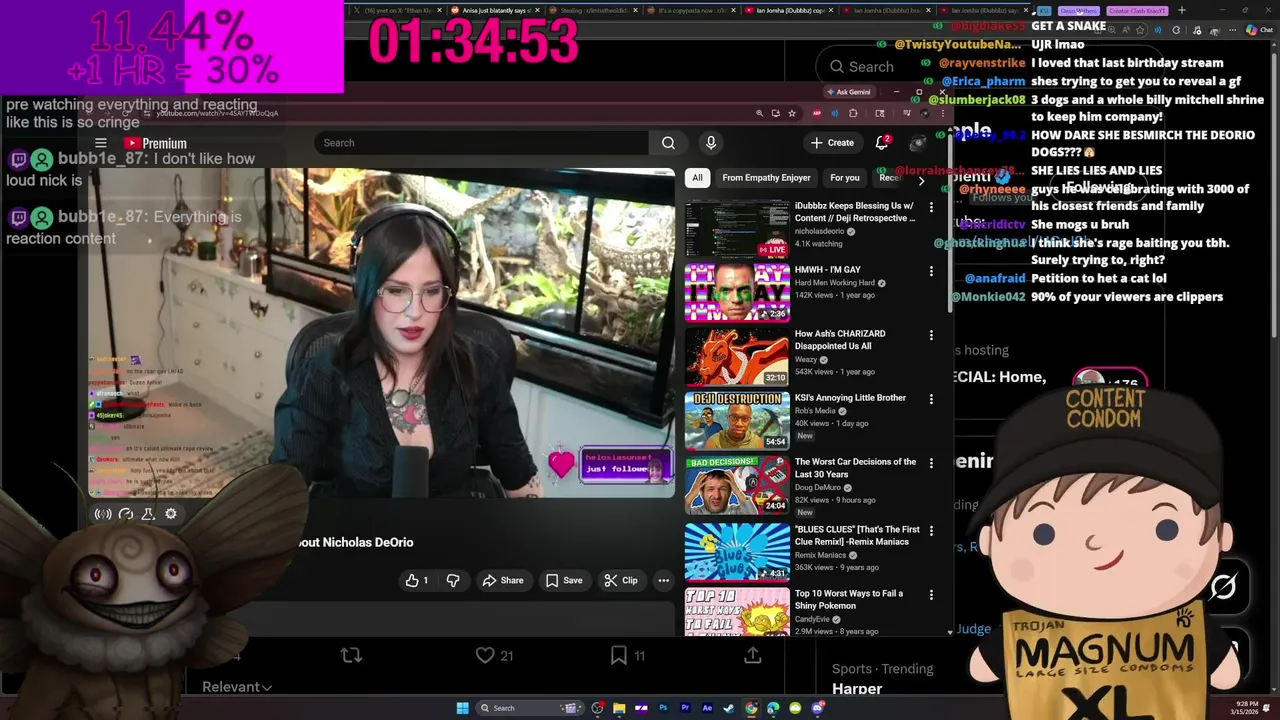Open new browser tab with plus button
1280x720 pixels.
click(x=1181, y=10)
